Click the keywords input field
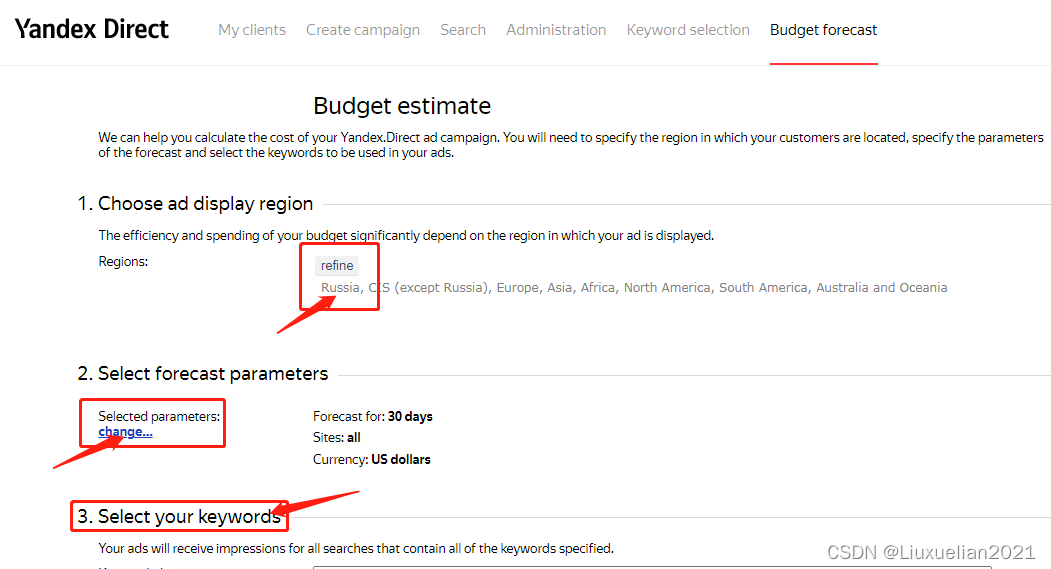Viewport: 1051px width, 569px height. (x=652, y=567)
